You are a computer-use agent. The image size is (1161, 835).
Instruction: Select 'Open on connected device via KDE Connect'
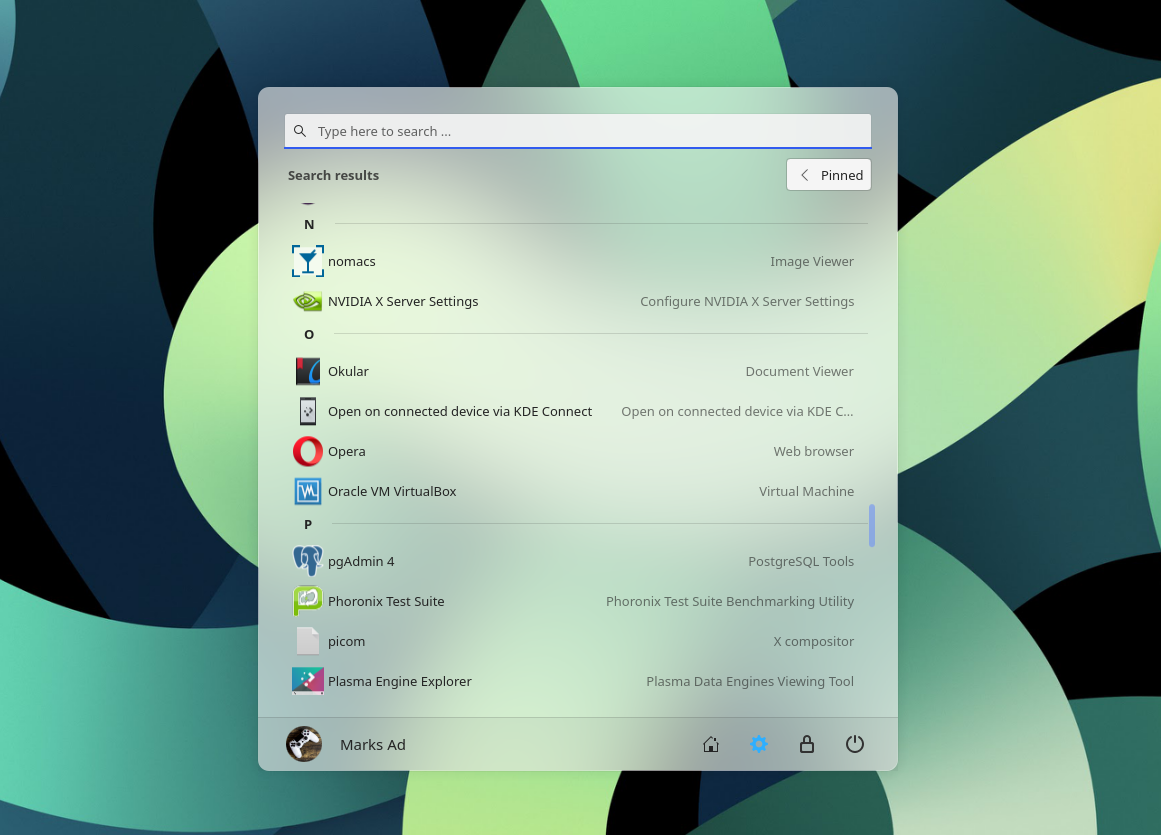460,412
